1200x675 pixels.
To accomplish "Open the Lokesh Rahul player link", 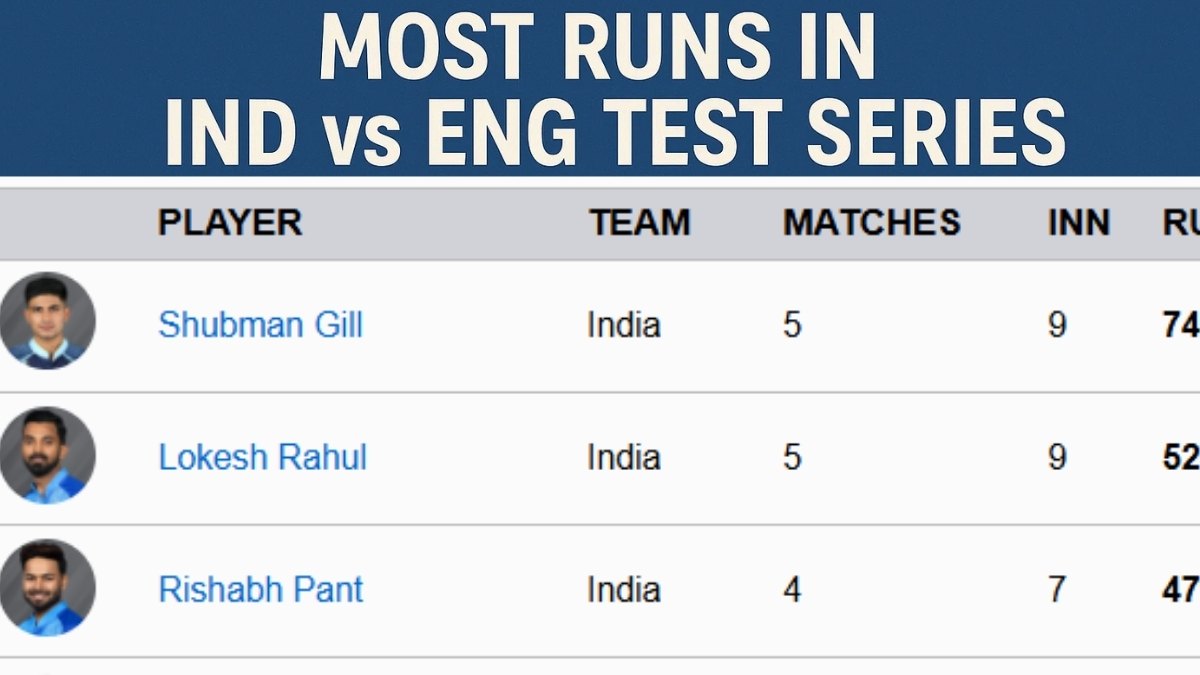I will click(x=262, y=457).
